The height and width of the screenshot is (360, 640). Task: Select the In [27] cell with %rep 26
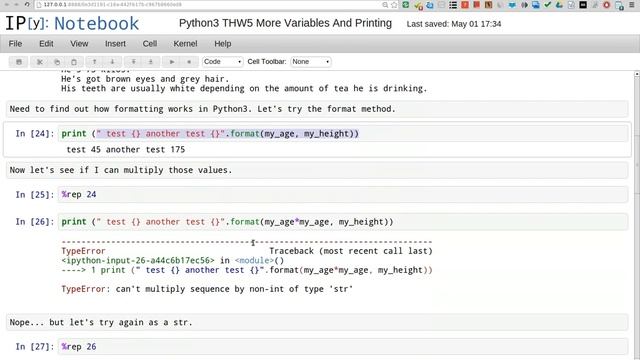pyautogui.click(x=342, y=347)
